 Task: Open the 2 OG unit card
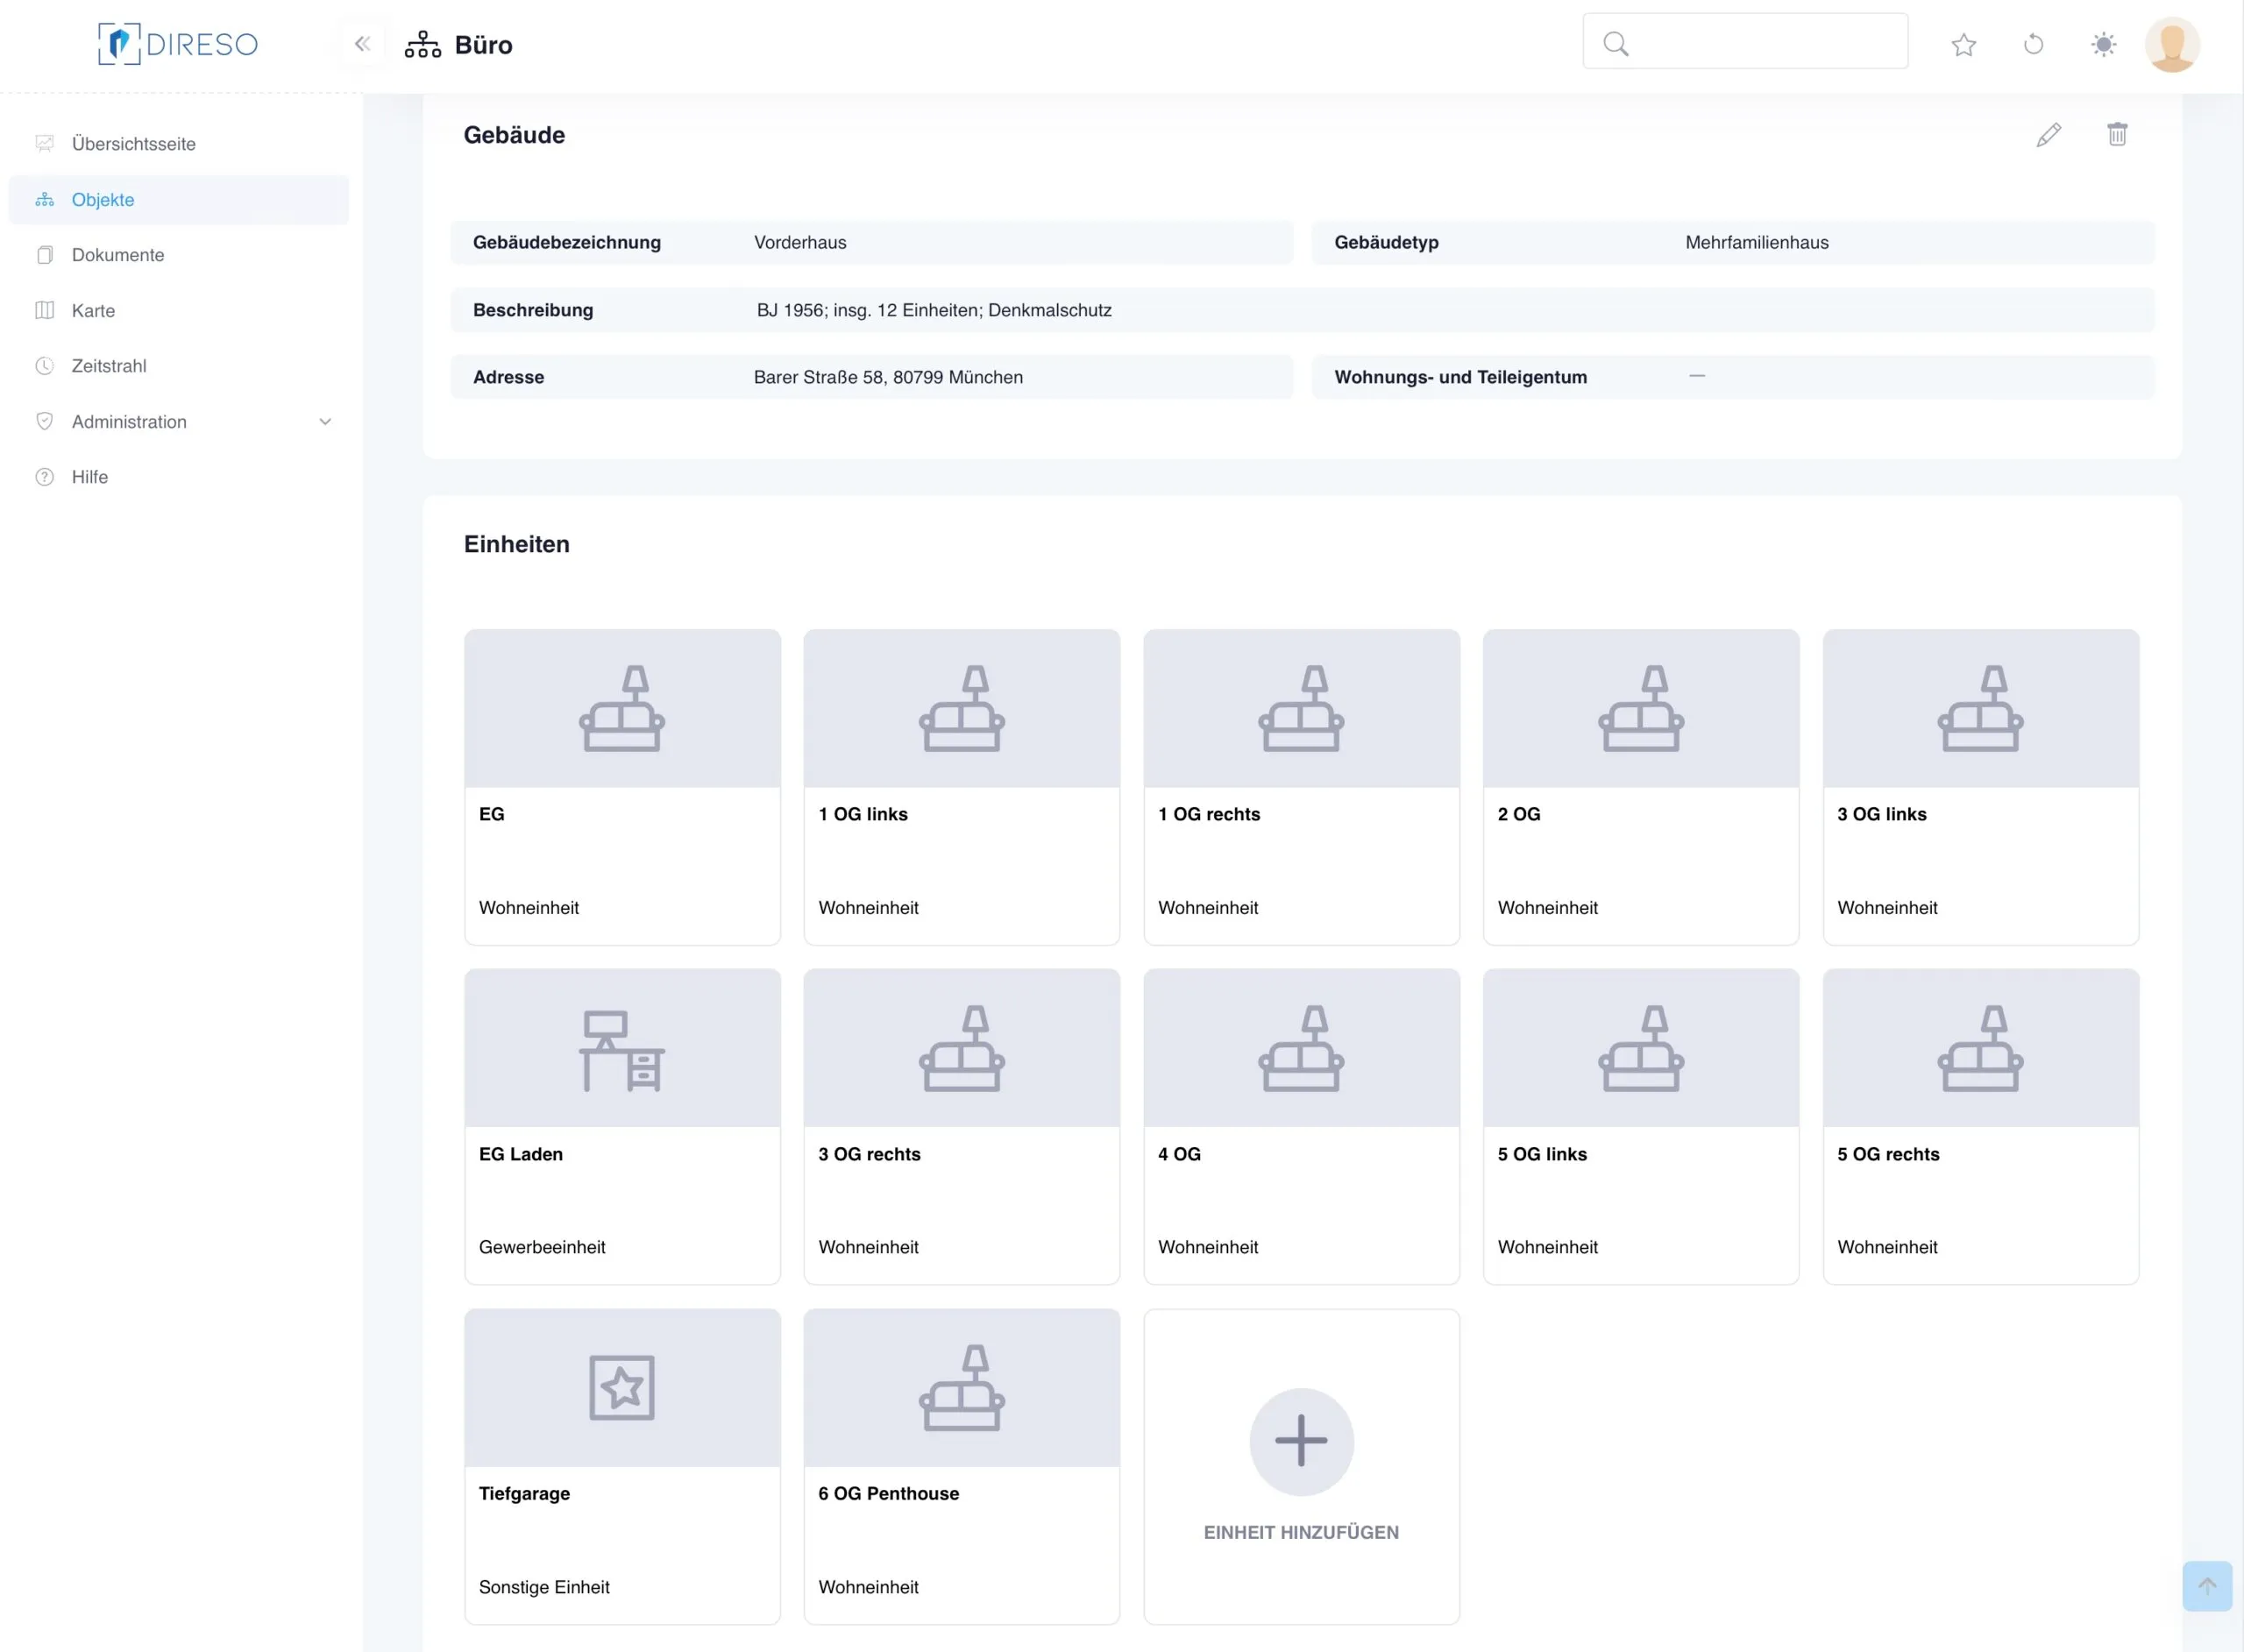tap(1641, 787)
